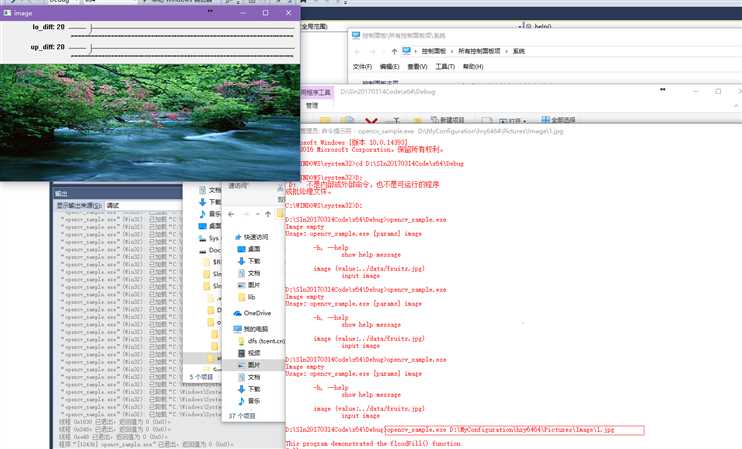
Task: Click 'This program demonstrated the floodFill() function' line
Action: tap(373, 444)
